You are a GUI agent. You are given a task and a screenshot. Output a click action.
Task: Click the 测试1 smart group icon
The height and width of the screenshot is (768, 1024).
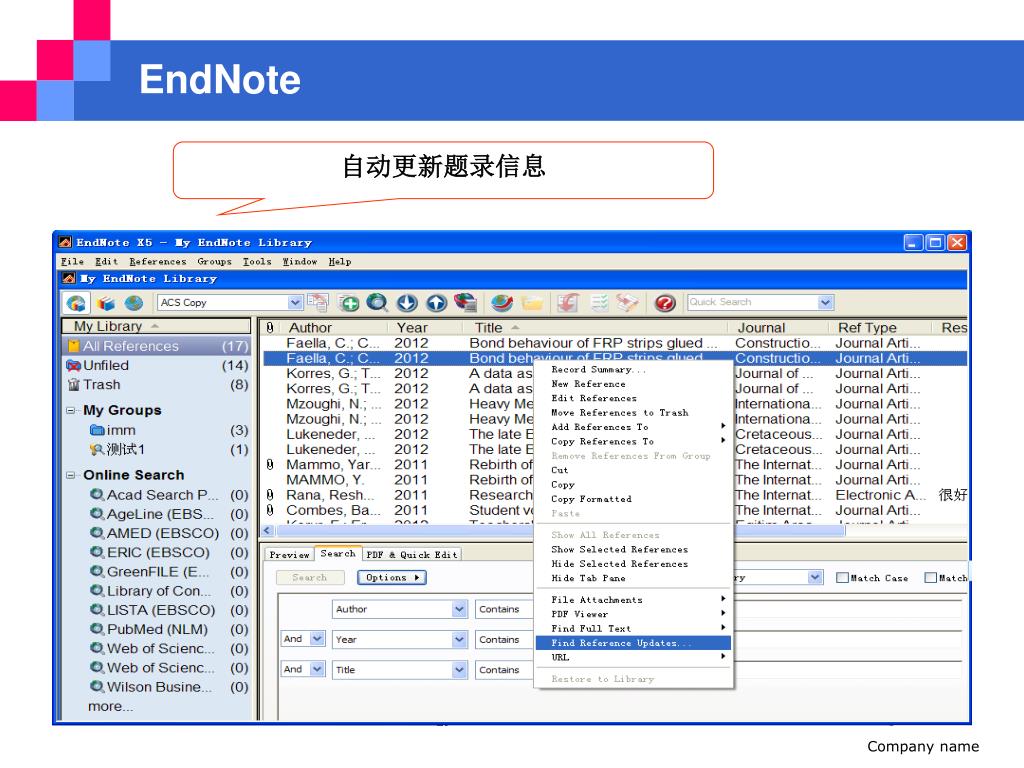[97, 450]
